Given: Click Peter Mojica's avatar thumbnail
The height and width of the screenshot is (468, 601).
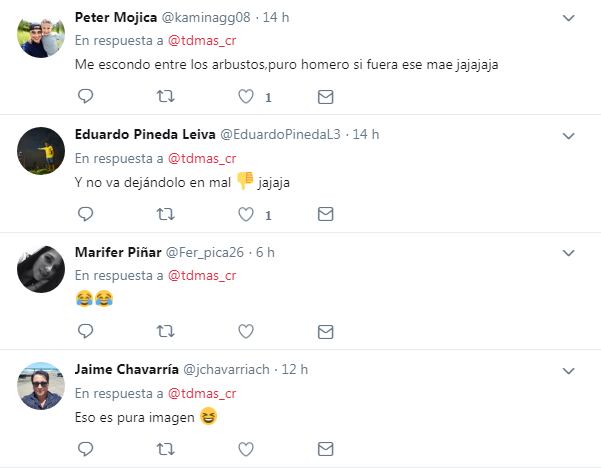Looking at the screenshot, I should 40,37.
